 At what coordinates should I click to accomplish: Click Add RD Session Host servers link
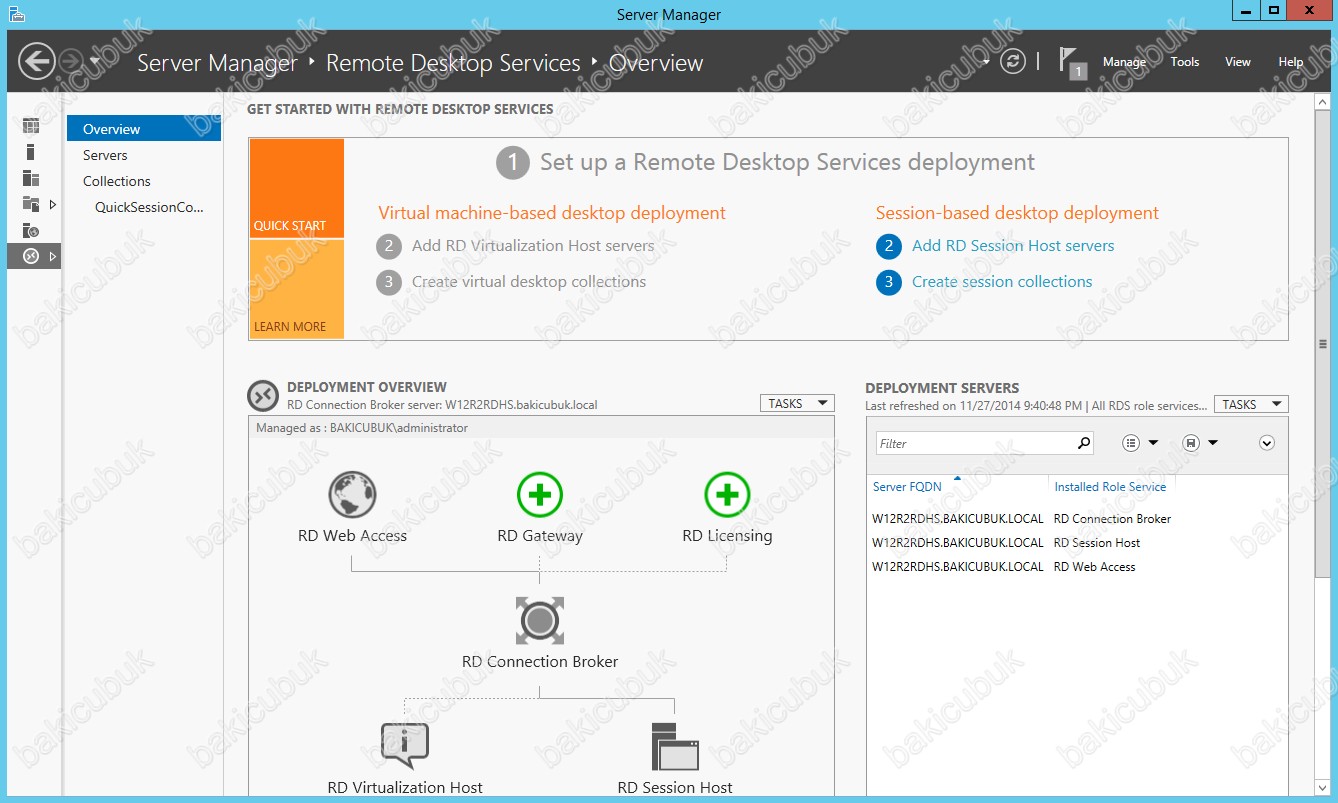point(1013,246)
